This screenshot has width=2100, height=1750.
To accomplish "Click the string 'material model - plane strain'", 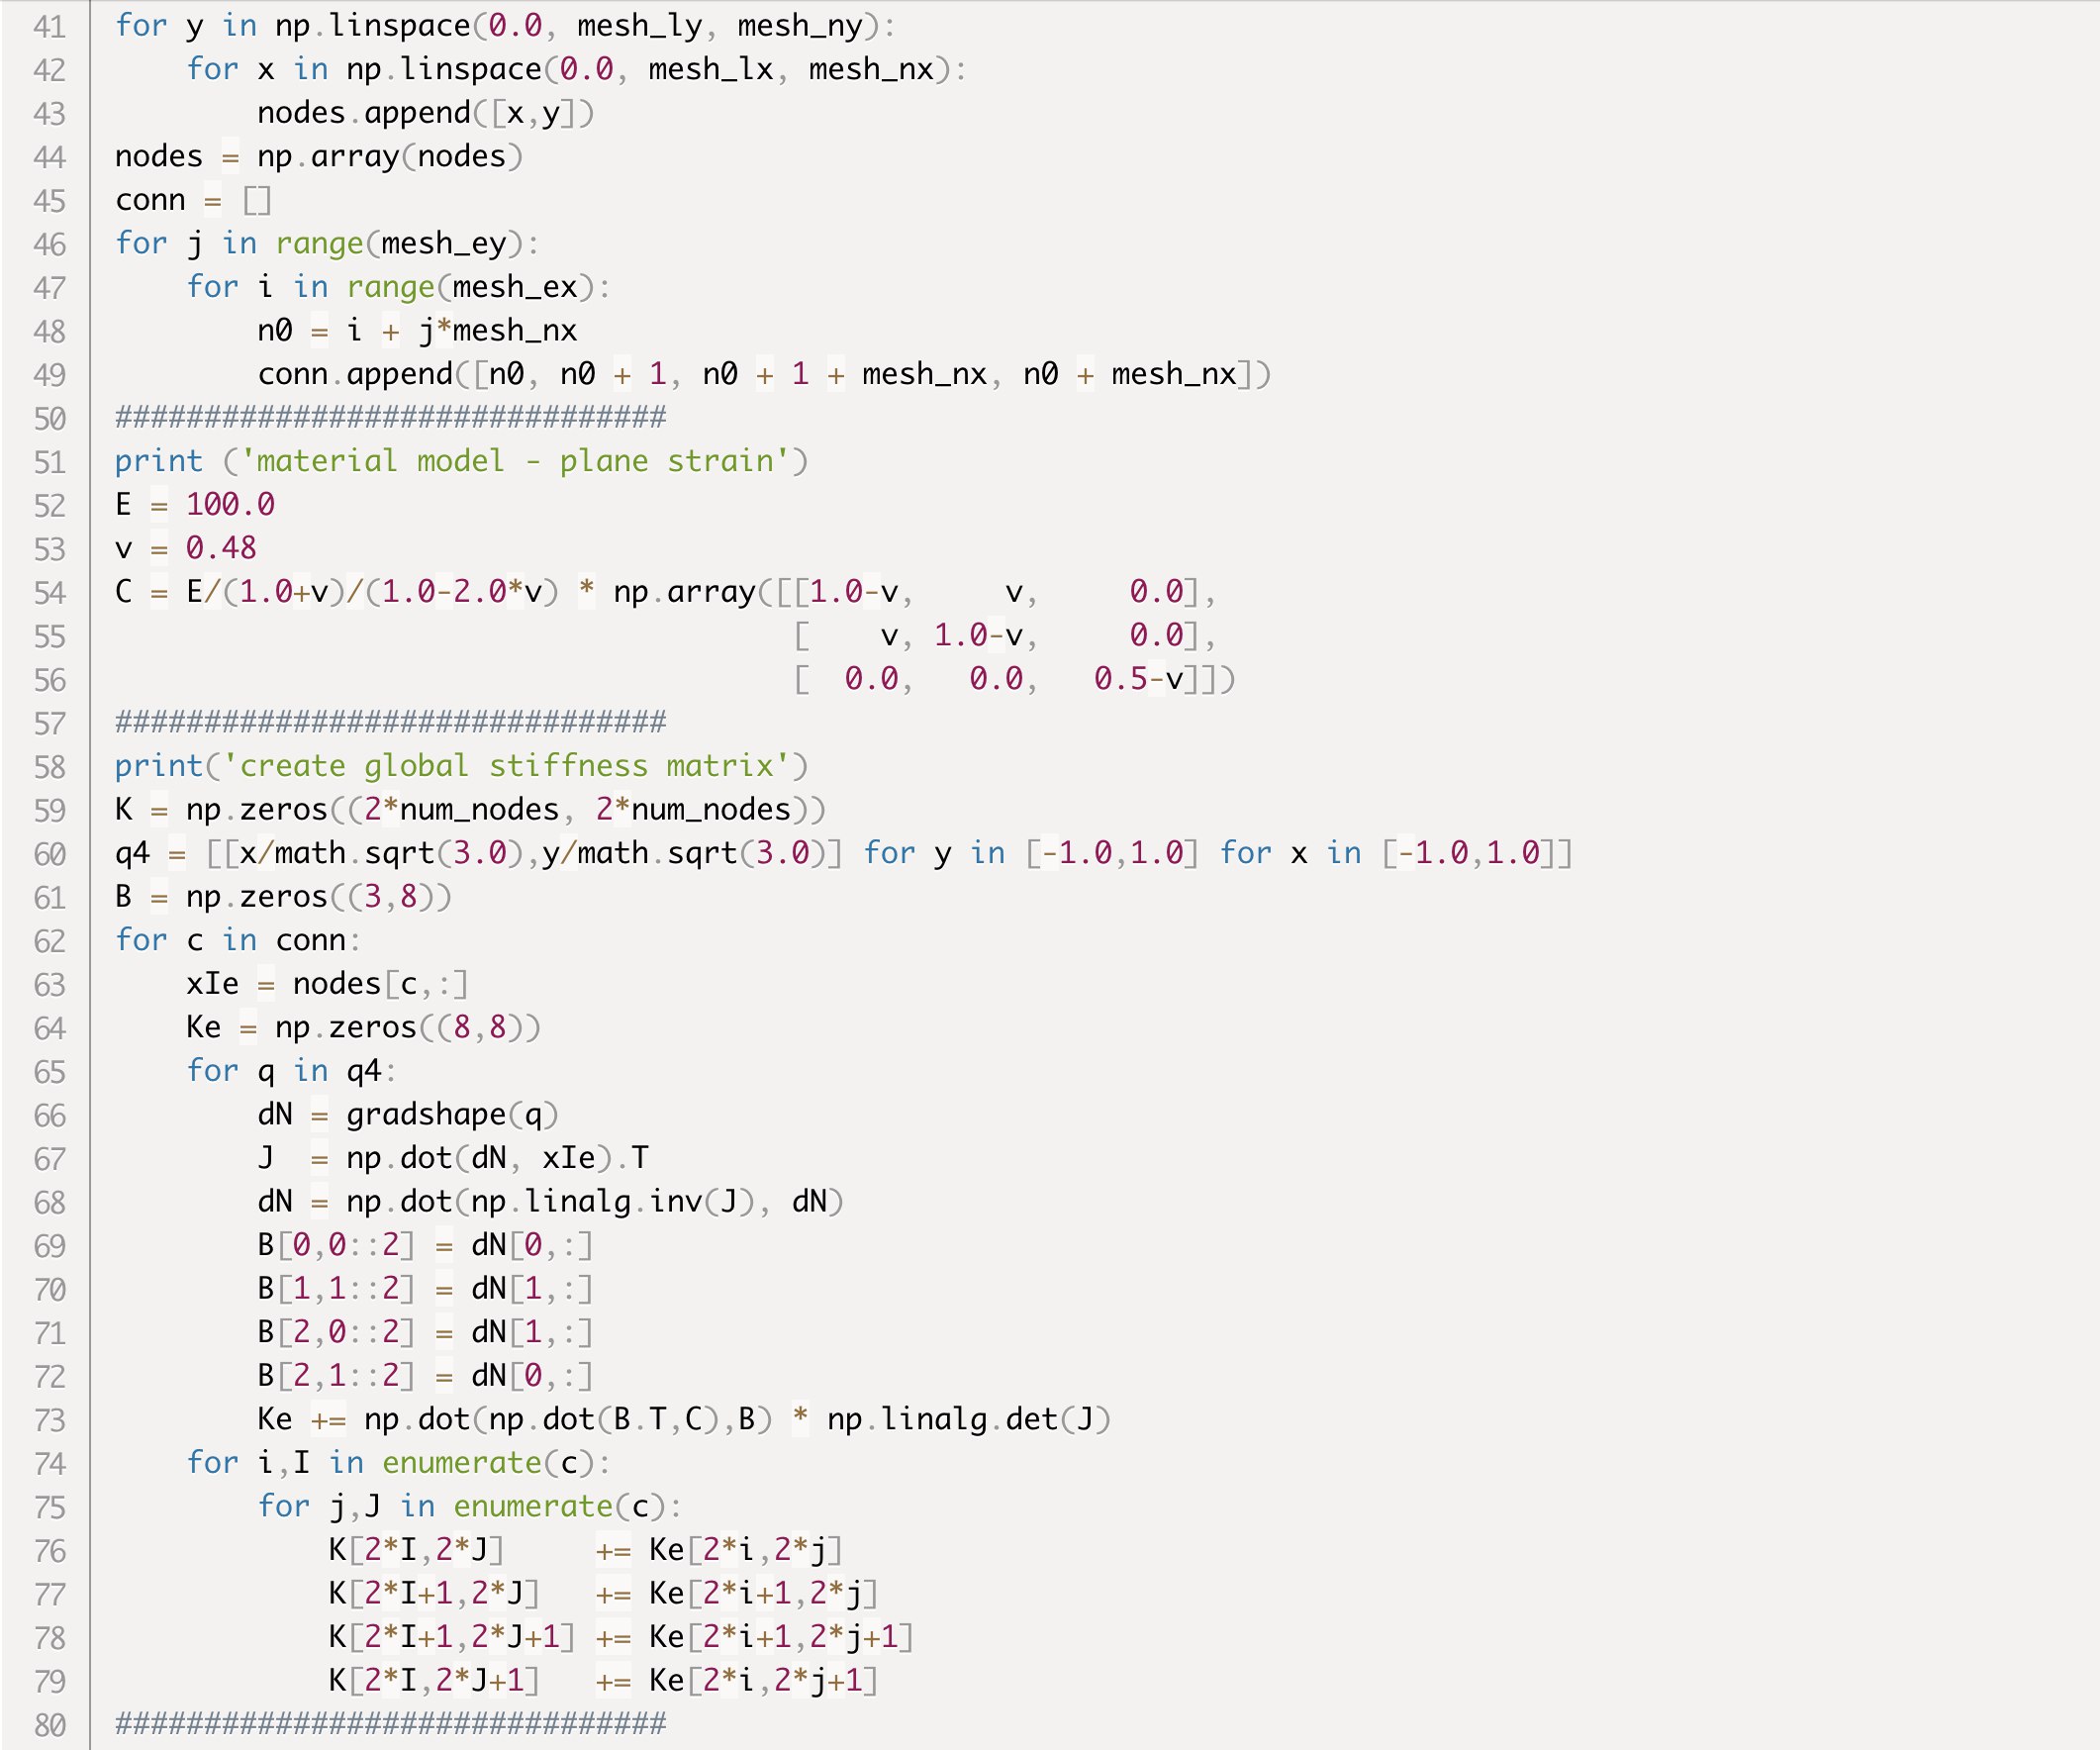I will pyautogui.click(x=514, y=461).
